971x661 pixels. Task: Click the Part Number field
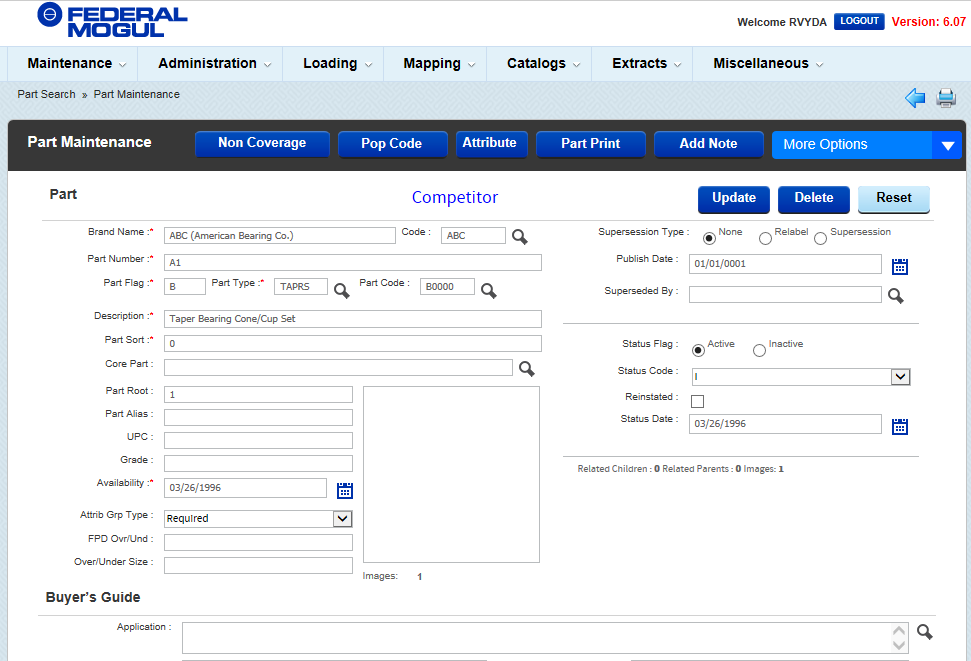352,263
